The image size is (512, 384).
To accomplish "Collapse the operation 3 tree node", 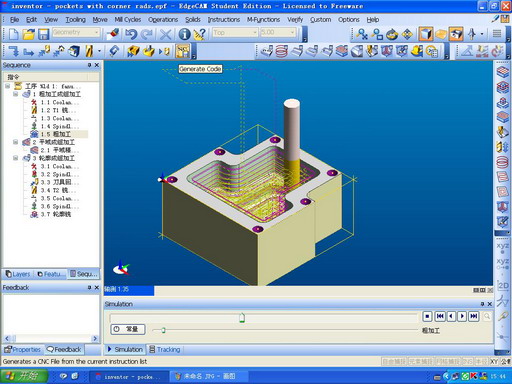I will click(15, 158).
